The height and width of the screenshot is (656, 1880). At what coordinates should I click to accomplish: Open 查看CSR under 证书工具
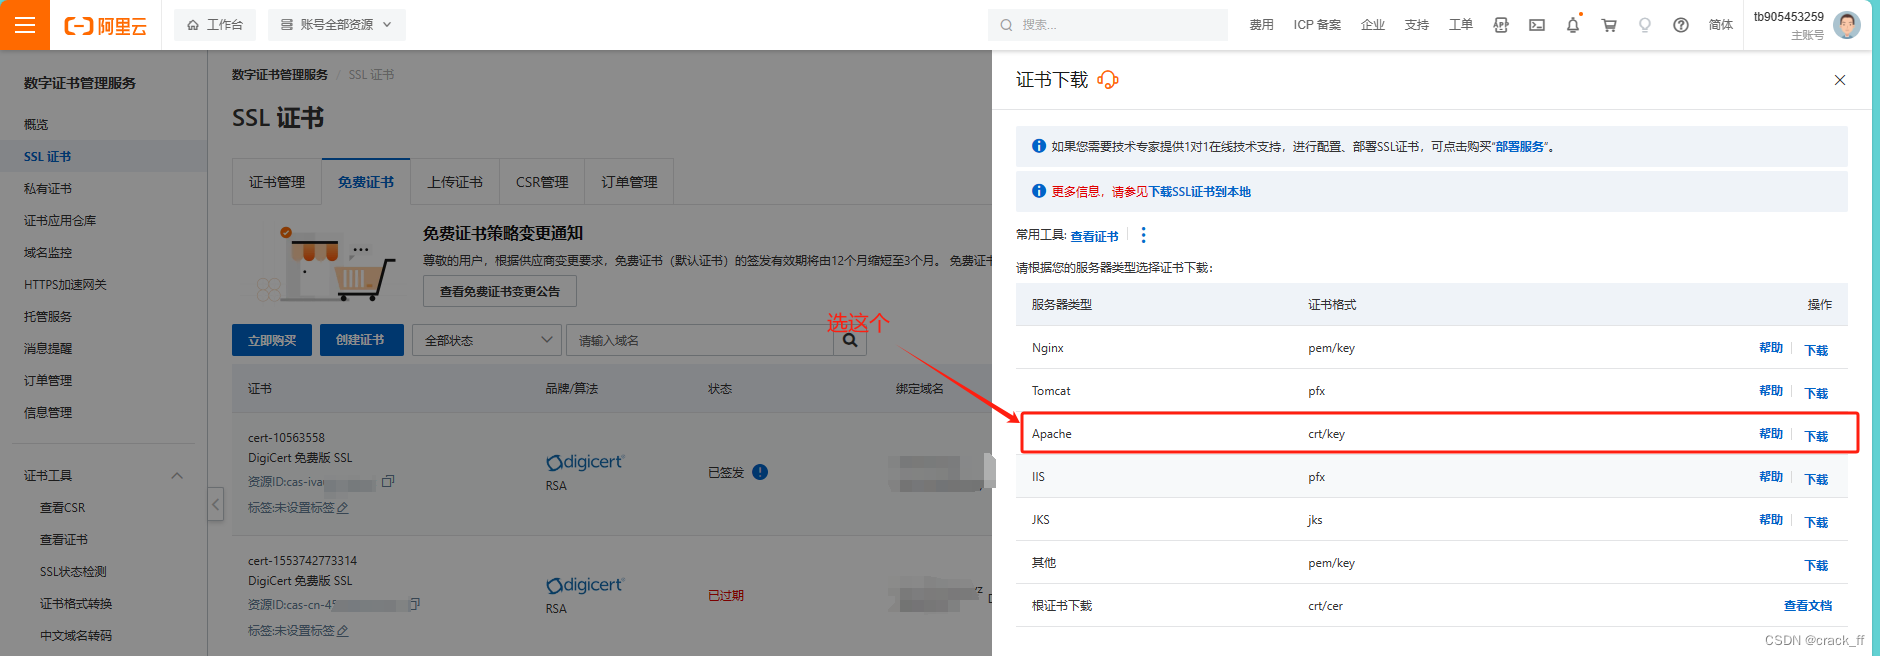point(63,508)
